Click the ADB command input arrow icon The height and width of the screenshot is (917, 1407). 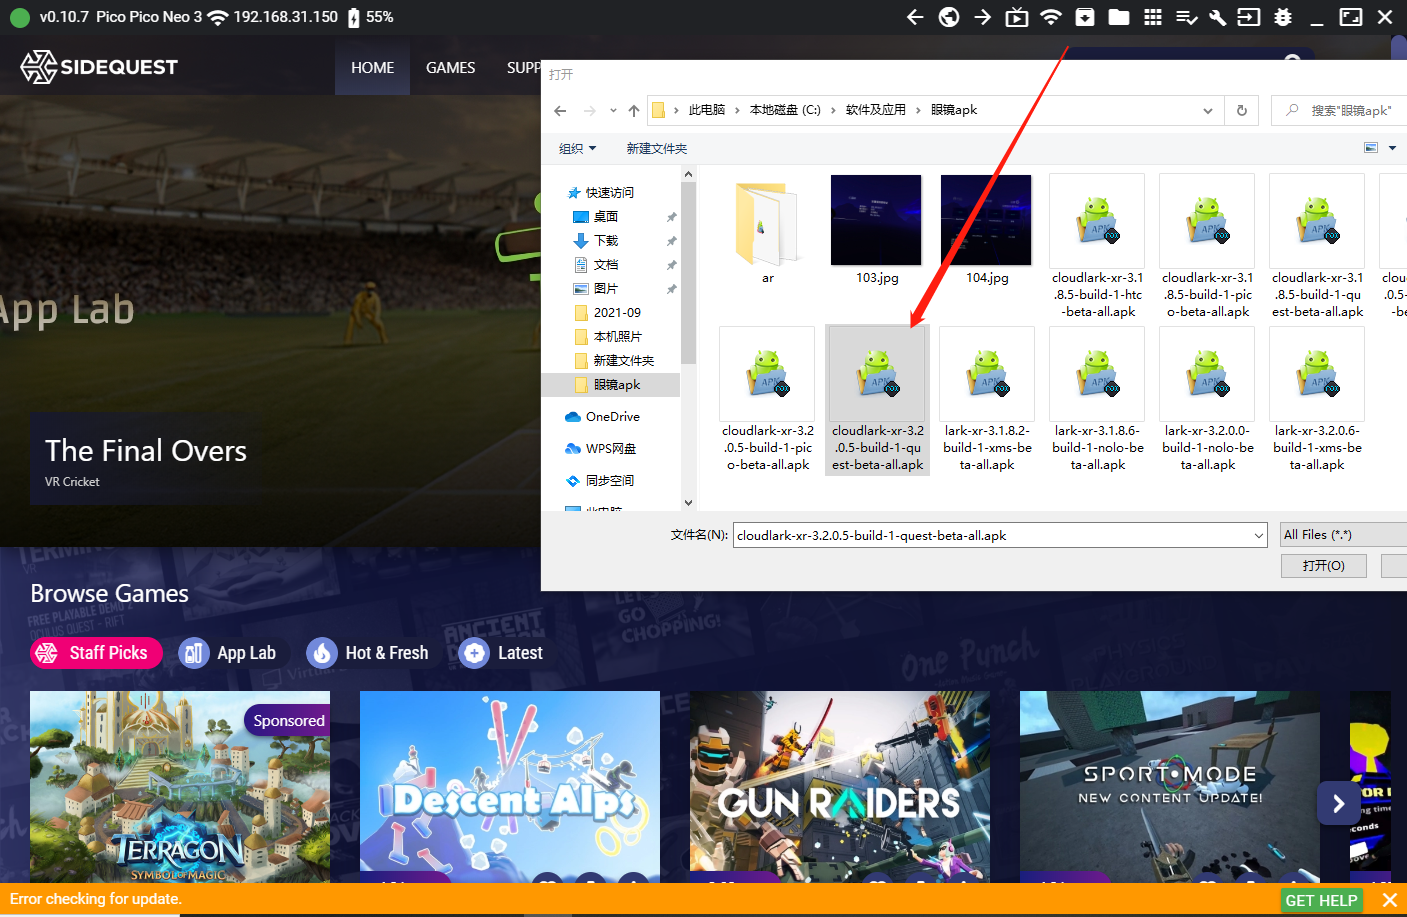1249,17
